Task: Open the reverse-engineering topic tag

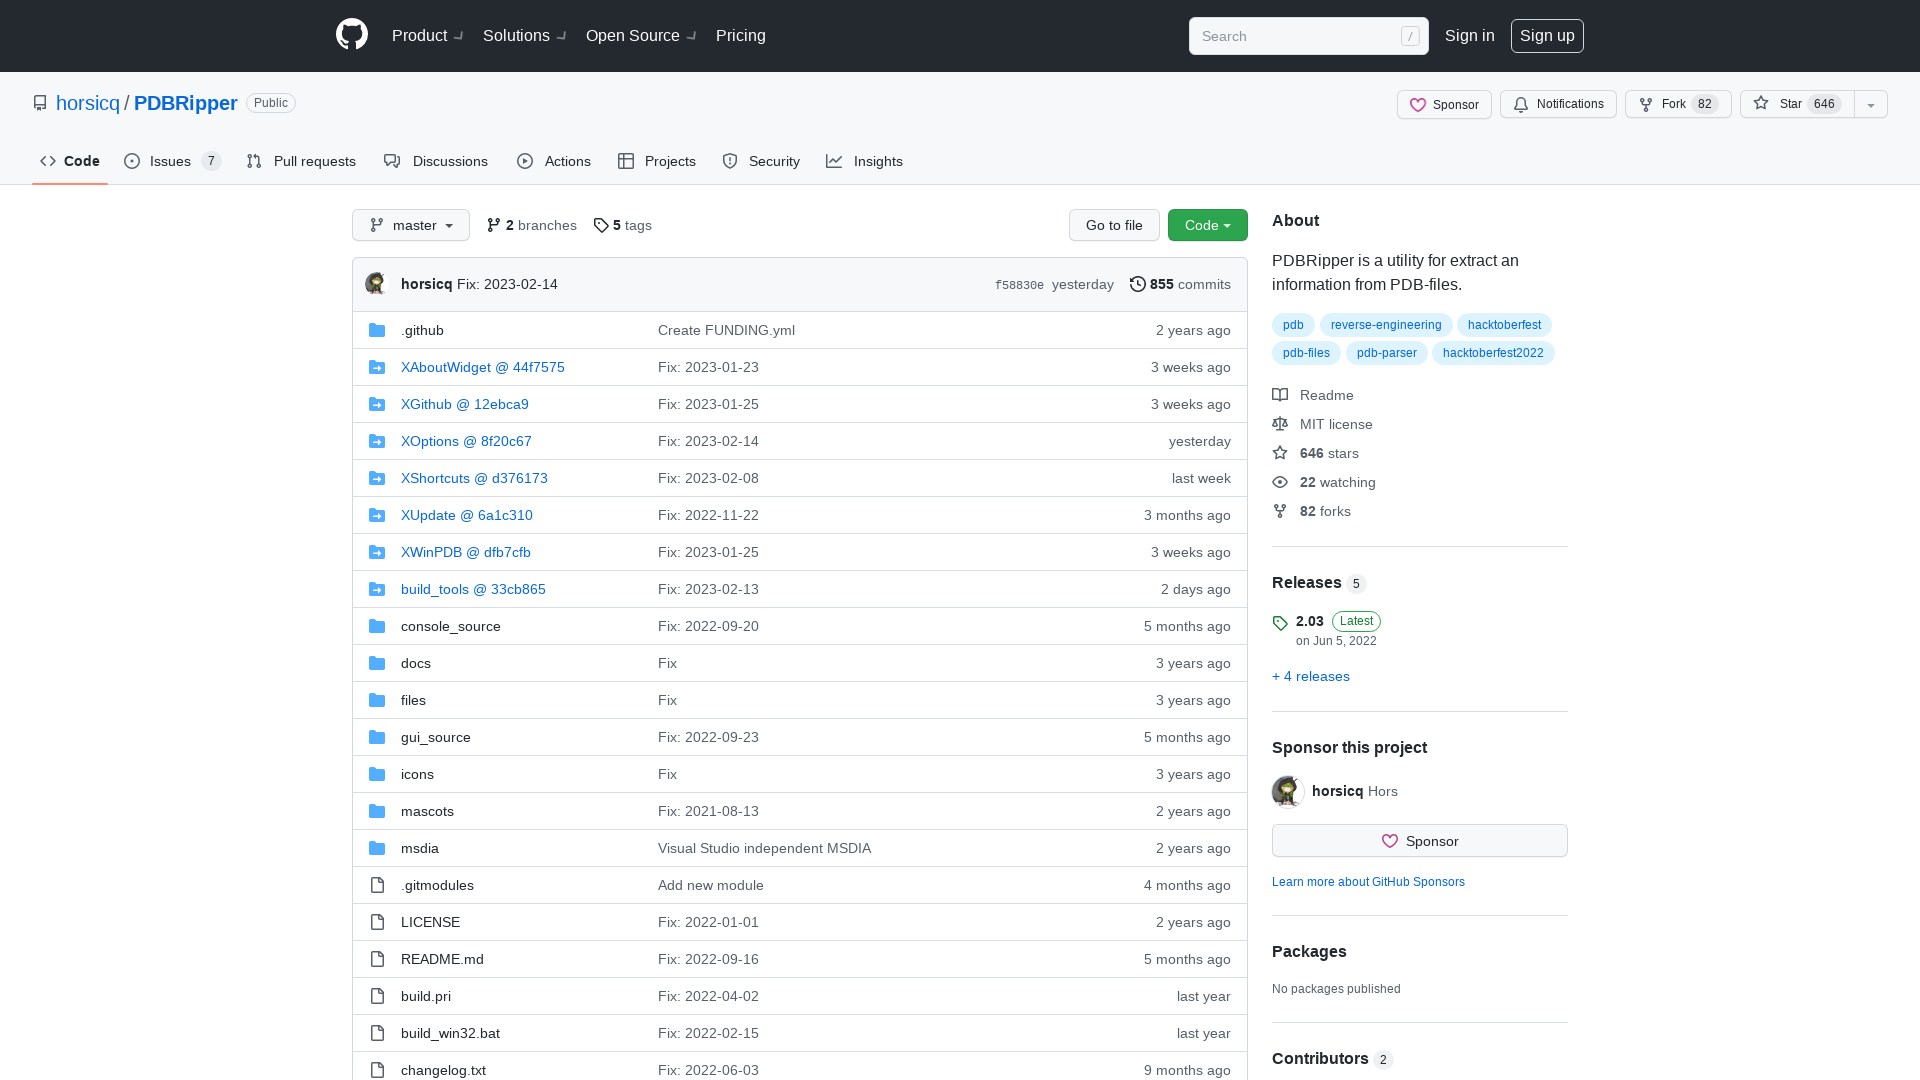Action: (1386, 325)
